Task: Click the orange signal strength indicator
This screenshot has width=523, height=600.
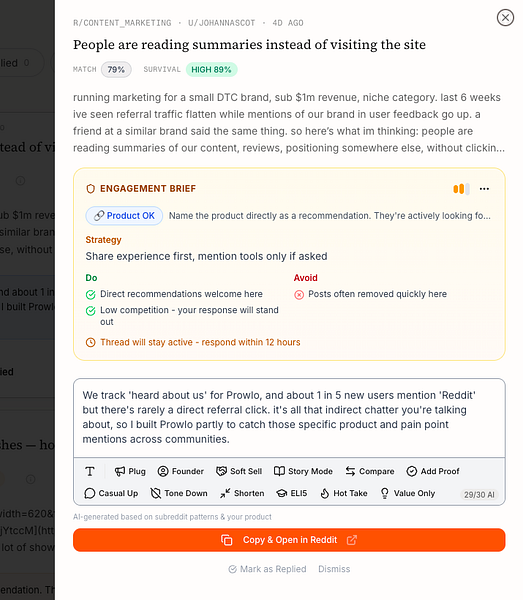Action: [461, 189]
